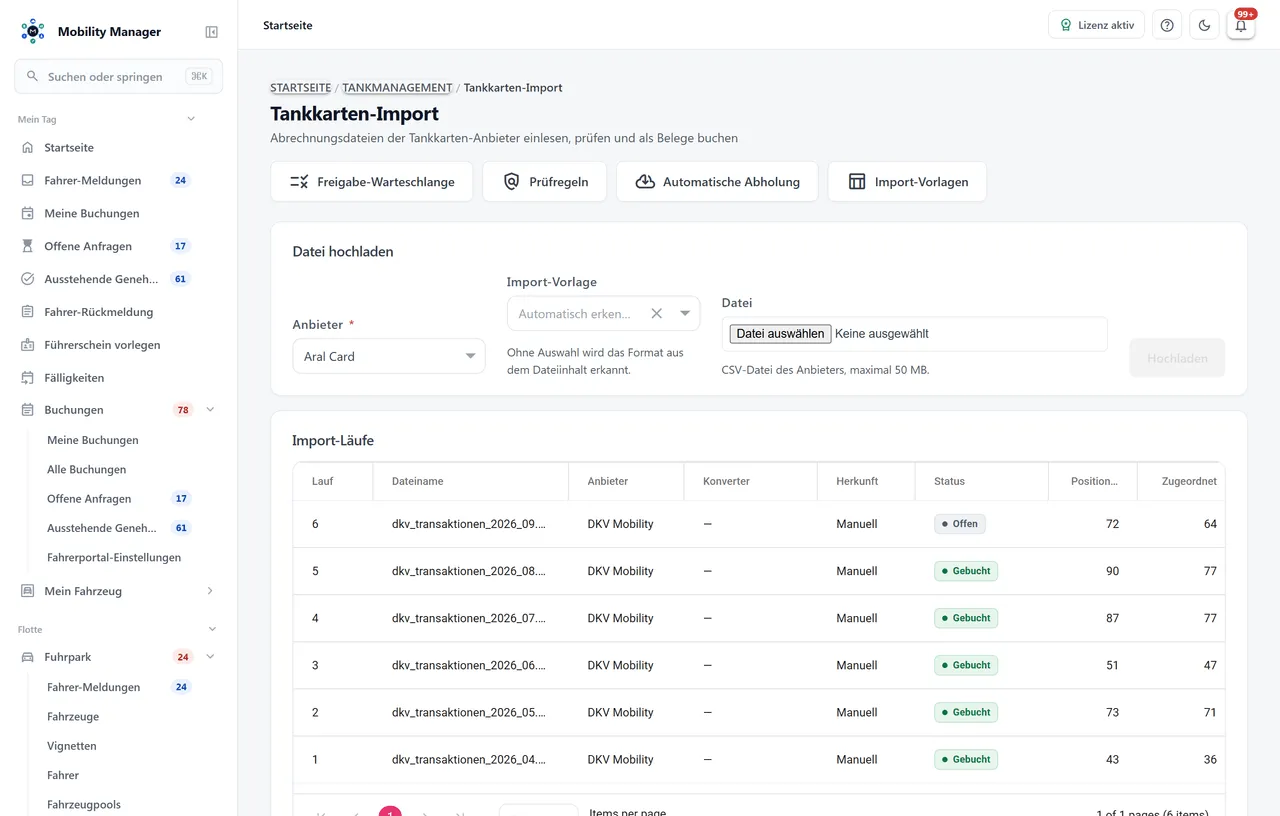Open the Import-Vorlage dropdown arrow
The image size is (1280, 816).
coord(685,313)
